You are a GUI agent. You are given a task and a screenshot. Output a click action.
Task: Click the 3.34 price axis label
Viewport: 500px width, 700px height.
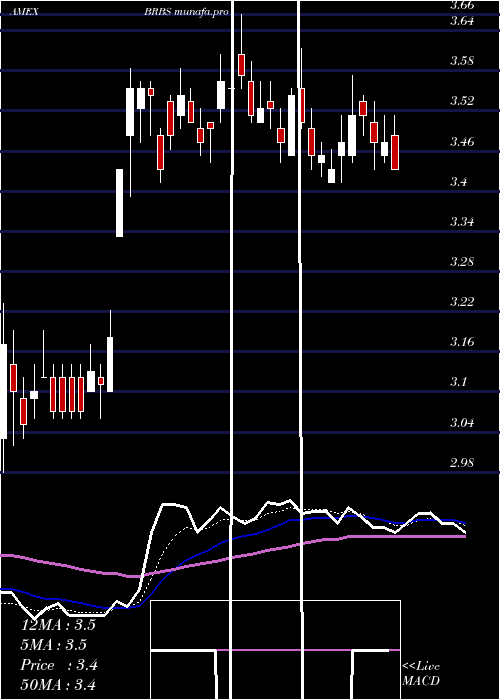tap(462, 222)
